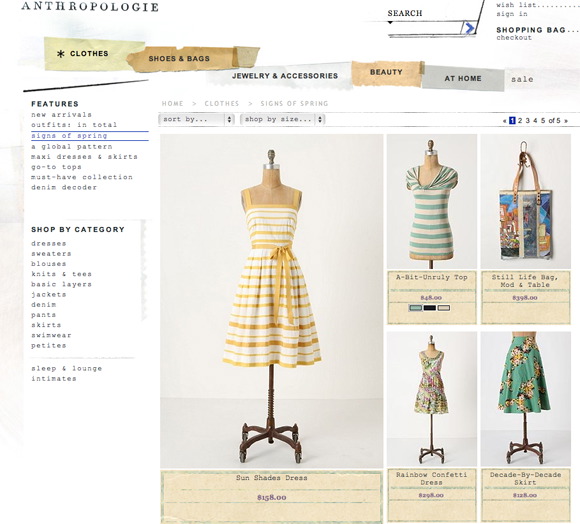The width and height of the screenshot is (580, 524).
Task: Click Signs of Spring in the breadcrumb
Action: pyautogui.click(x=294, y=104)
